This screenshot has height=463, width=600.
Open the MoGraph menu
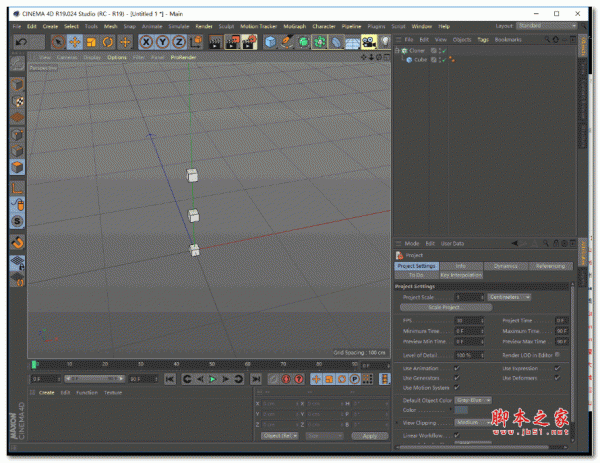point(295,26)
